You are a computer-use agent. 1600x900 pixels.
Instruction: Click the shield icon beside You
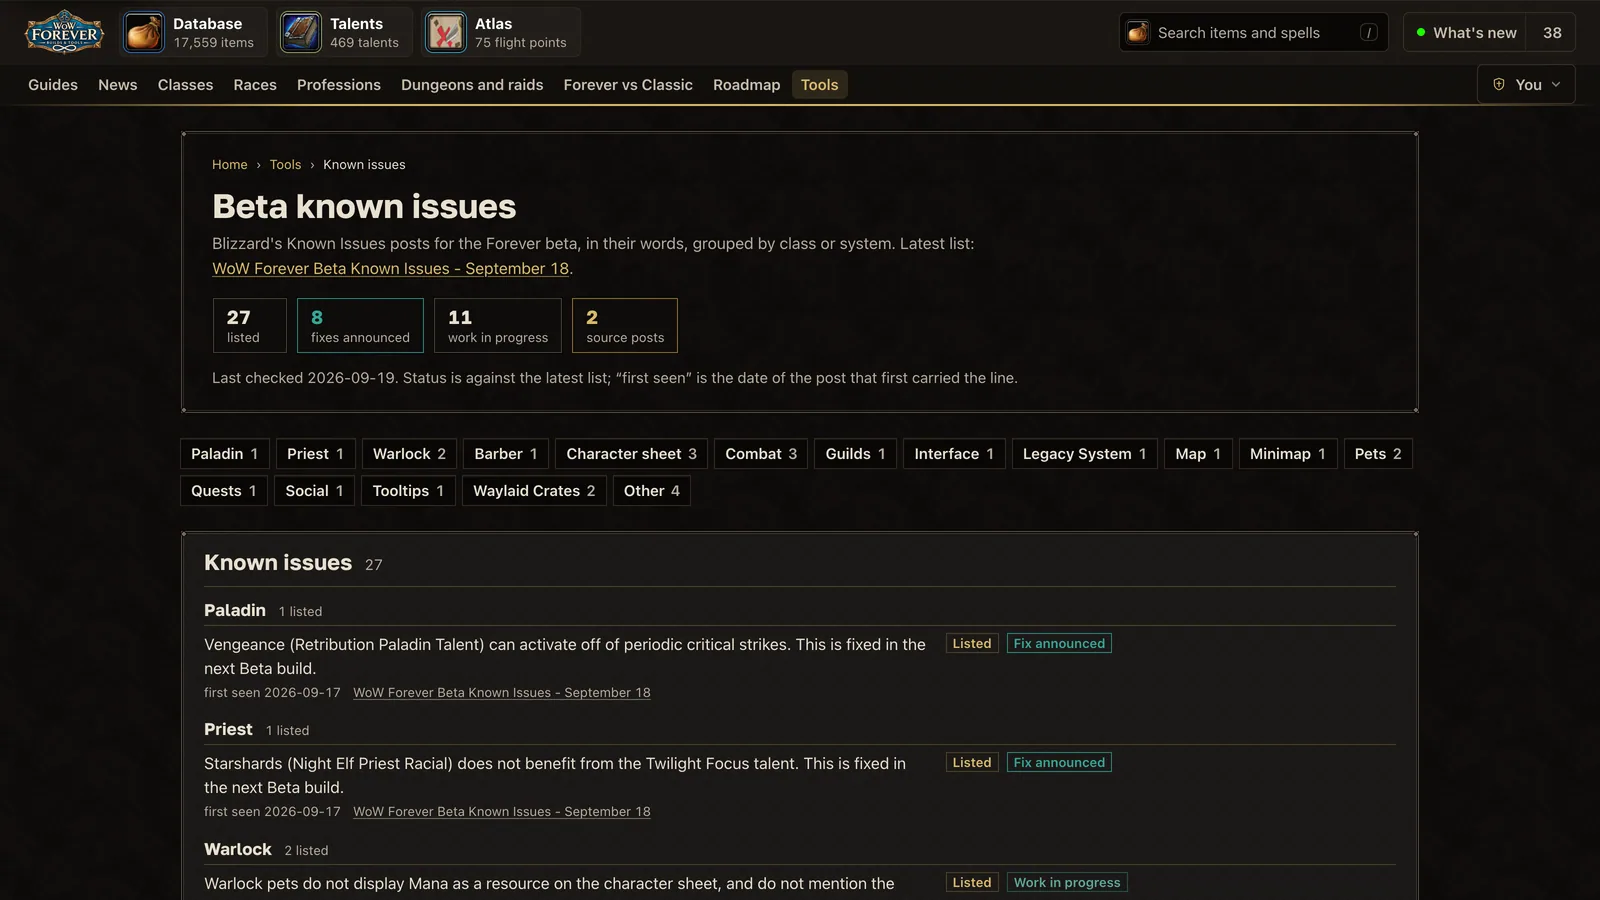click(1499, 84)
